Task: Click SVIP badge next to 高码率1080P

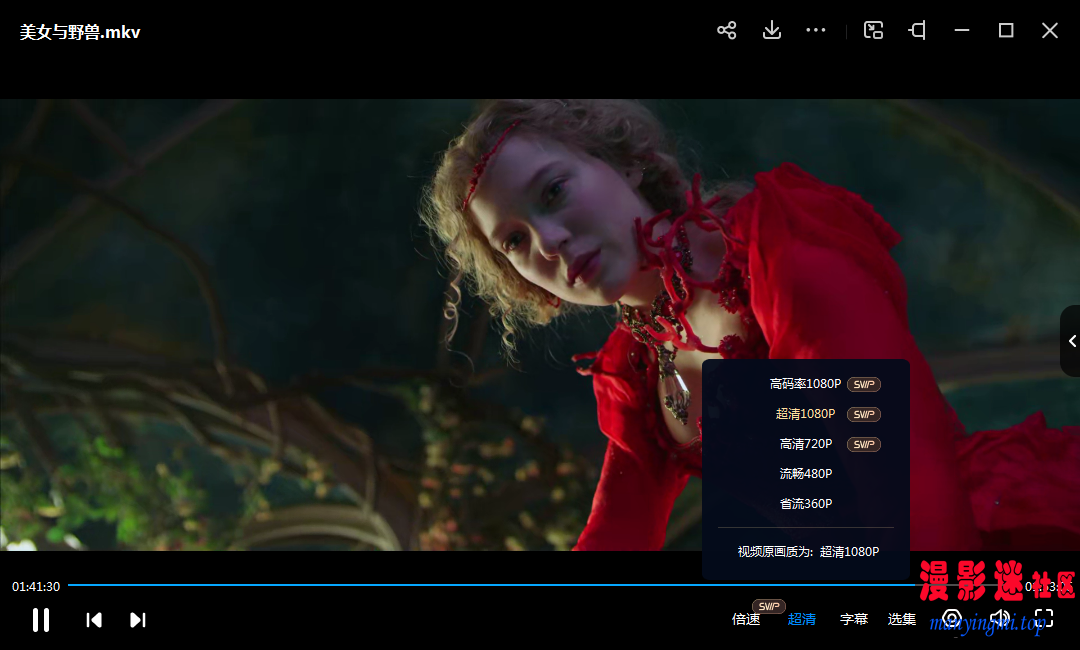Action: [864, 384]
